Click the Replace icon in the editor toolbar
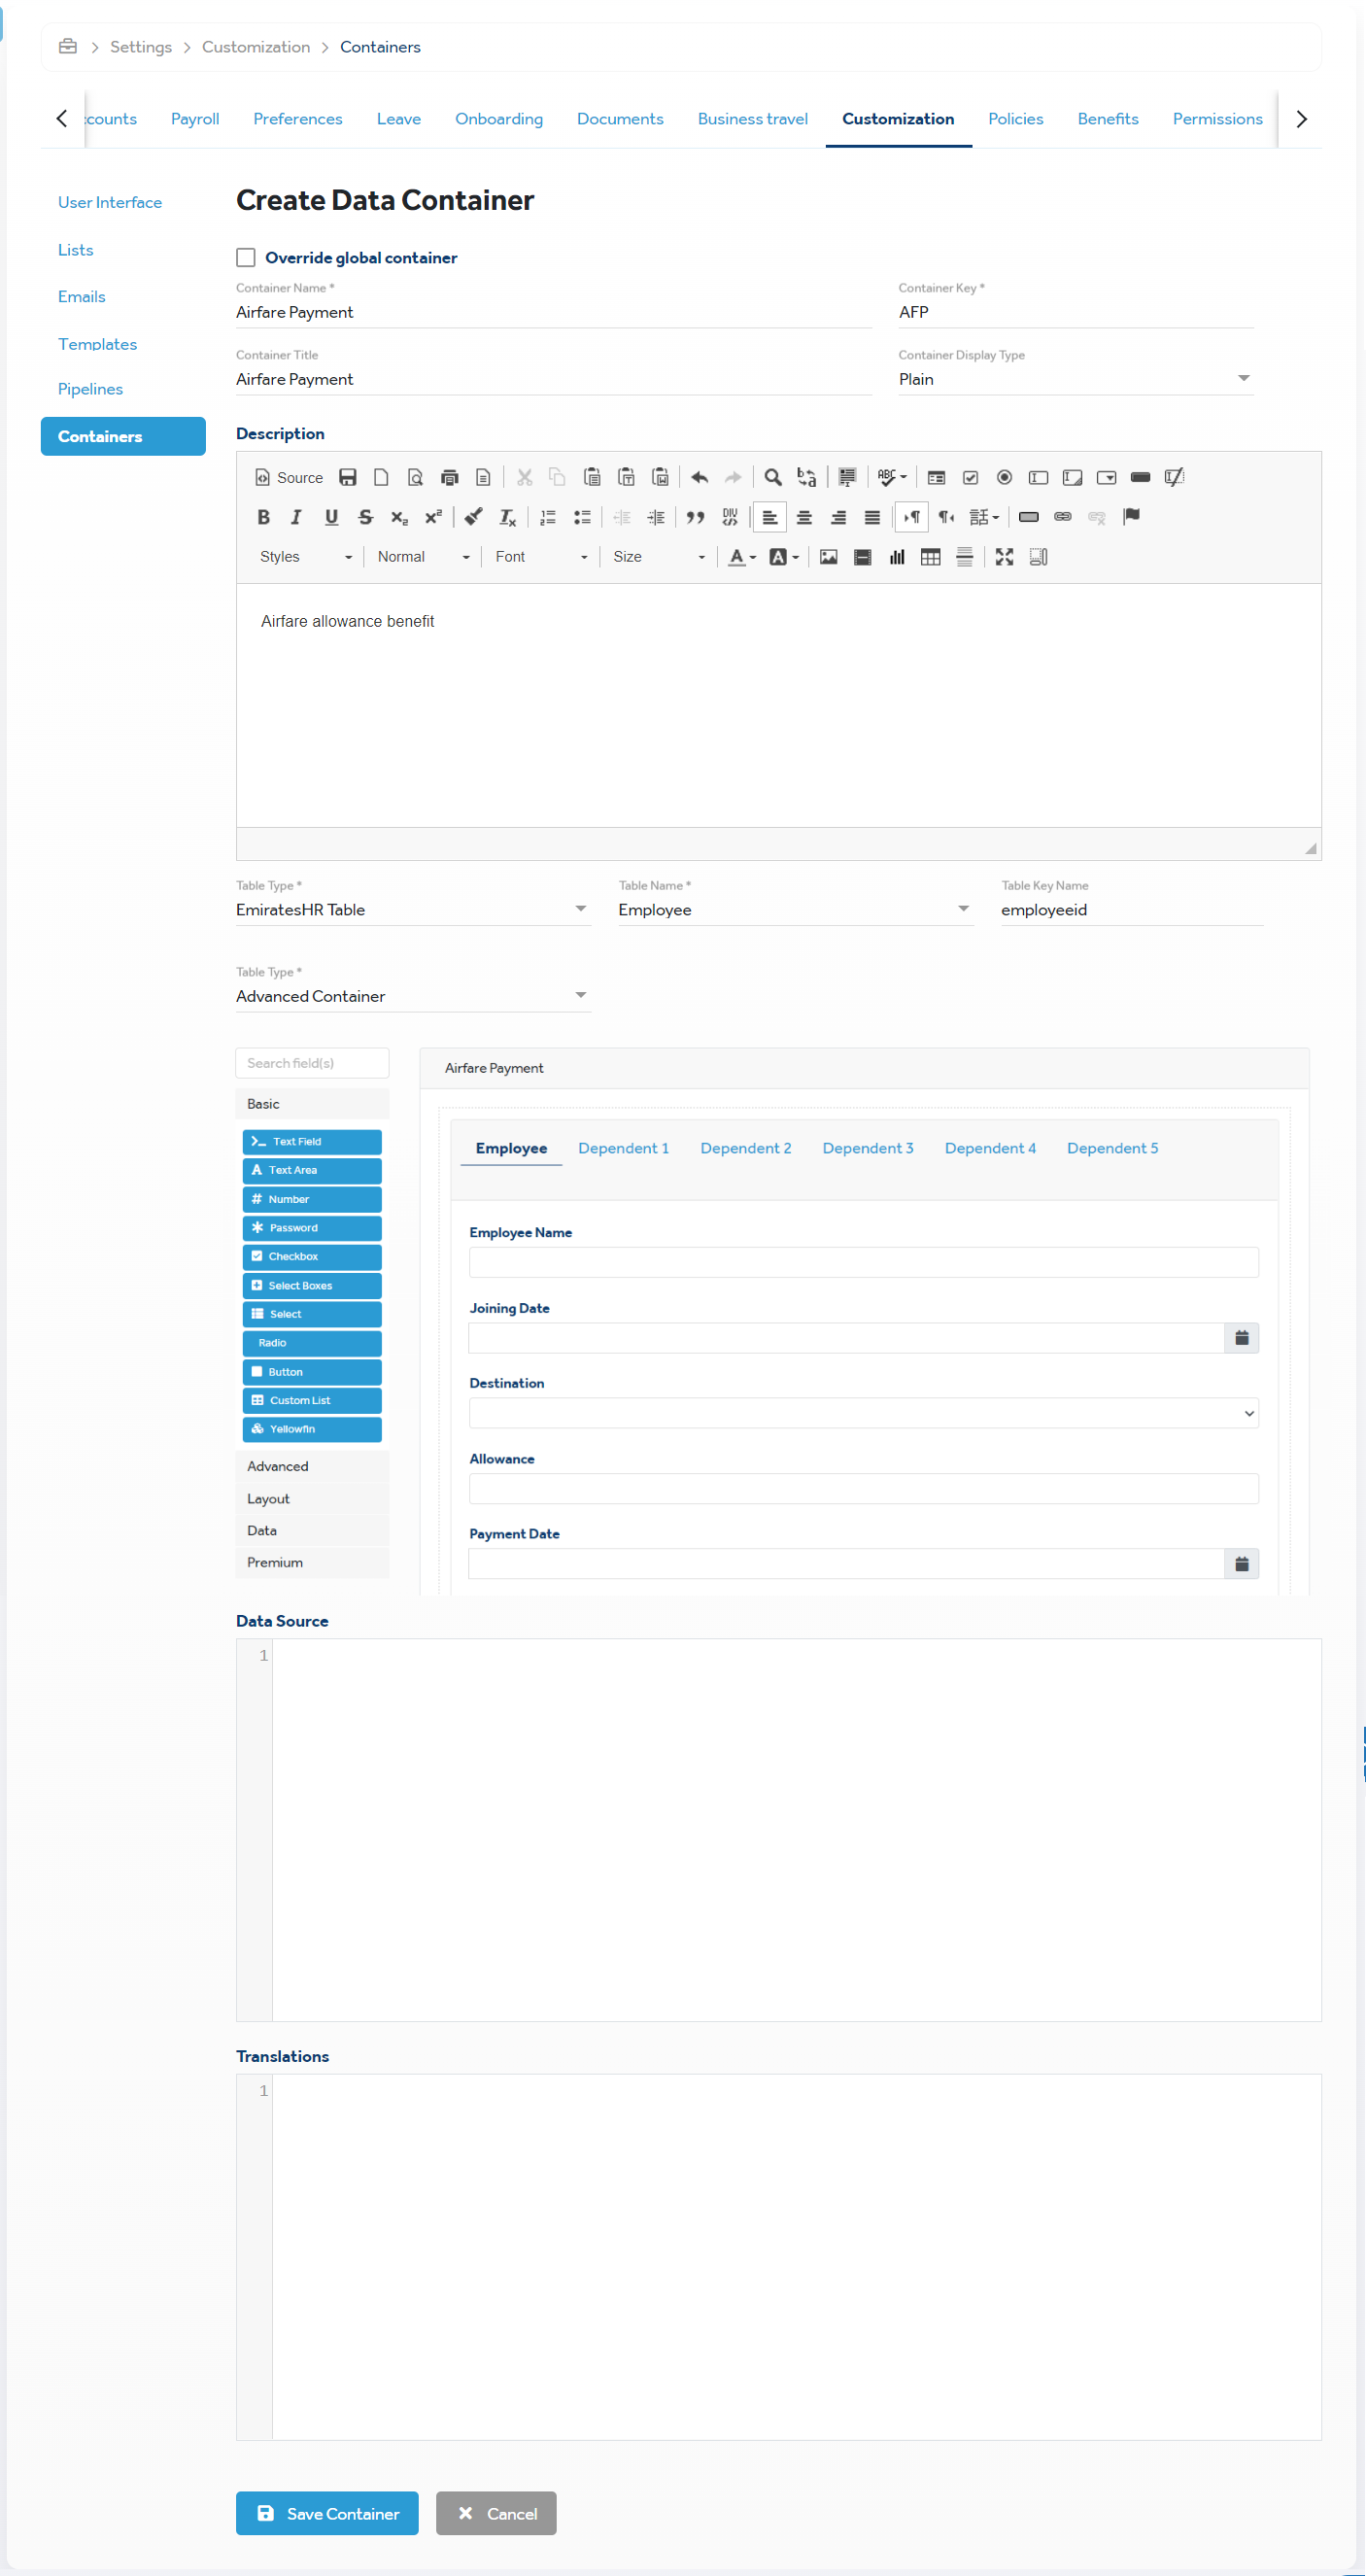The height and width of the screenshot is (2576, 1366). pos(806,477)
